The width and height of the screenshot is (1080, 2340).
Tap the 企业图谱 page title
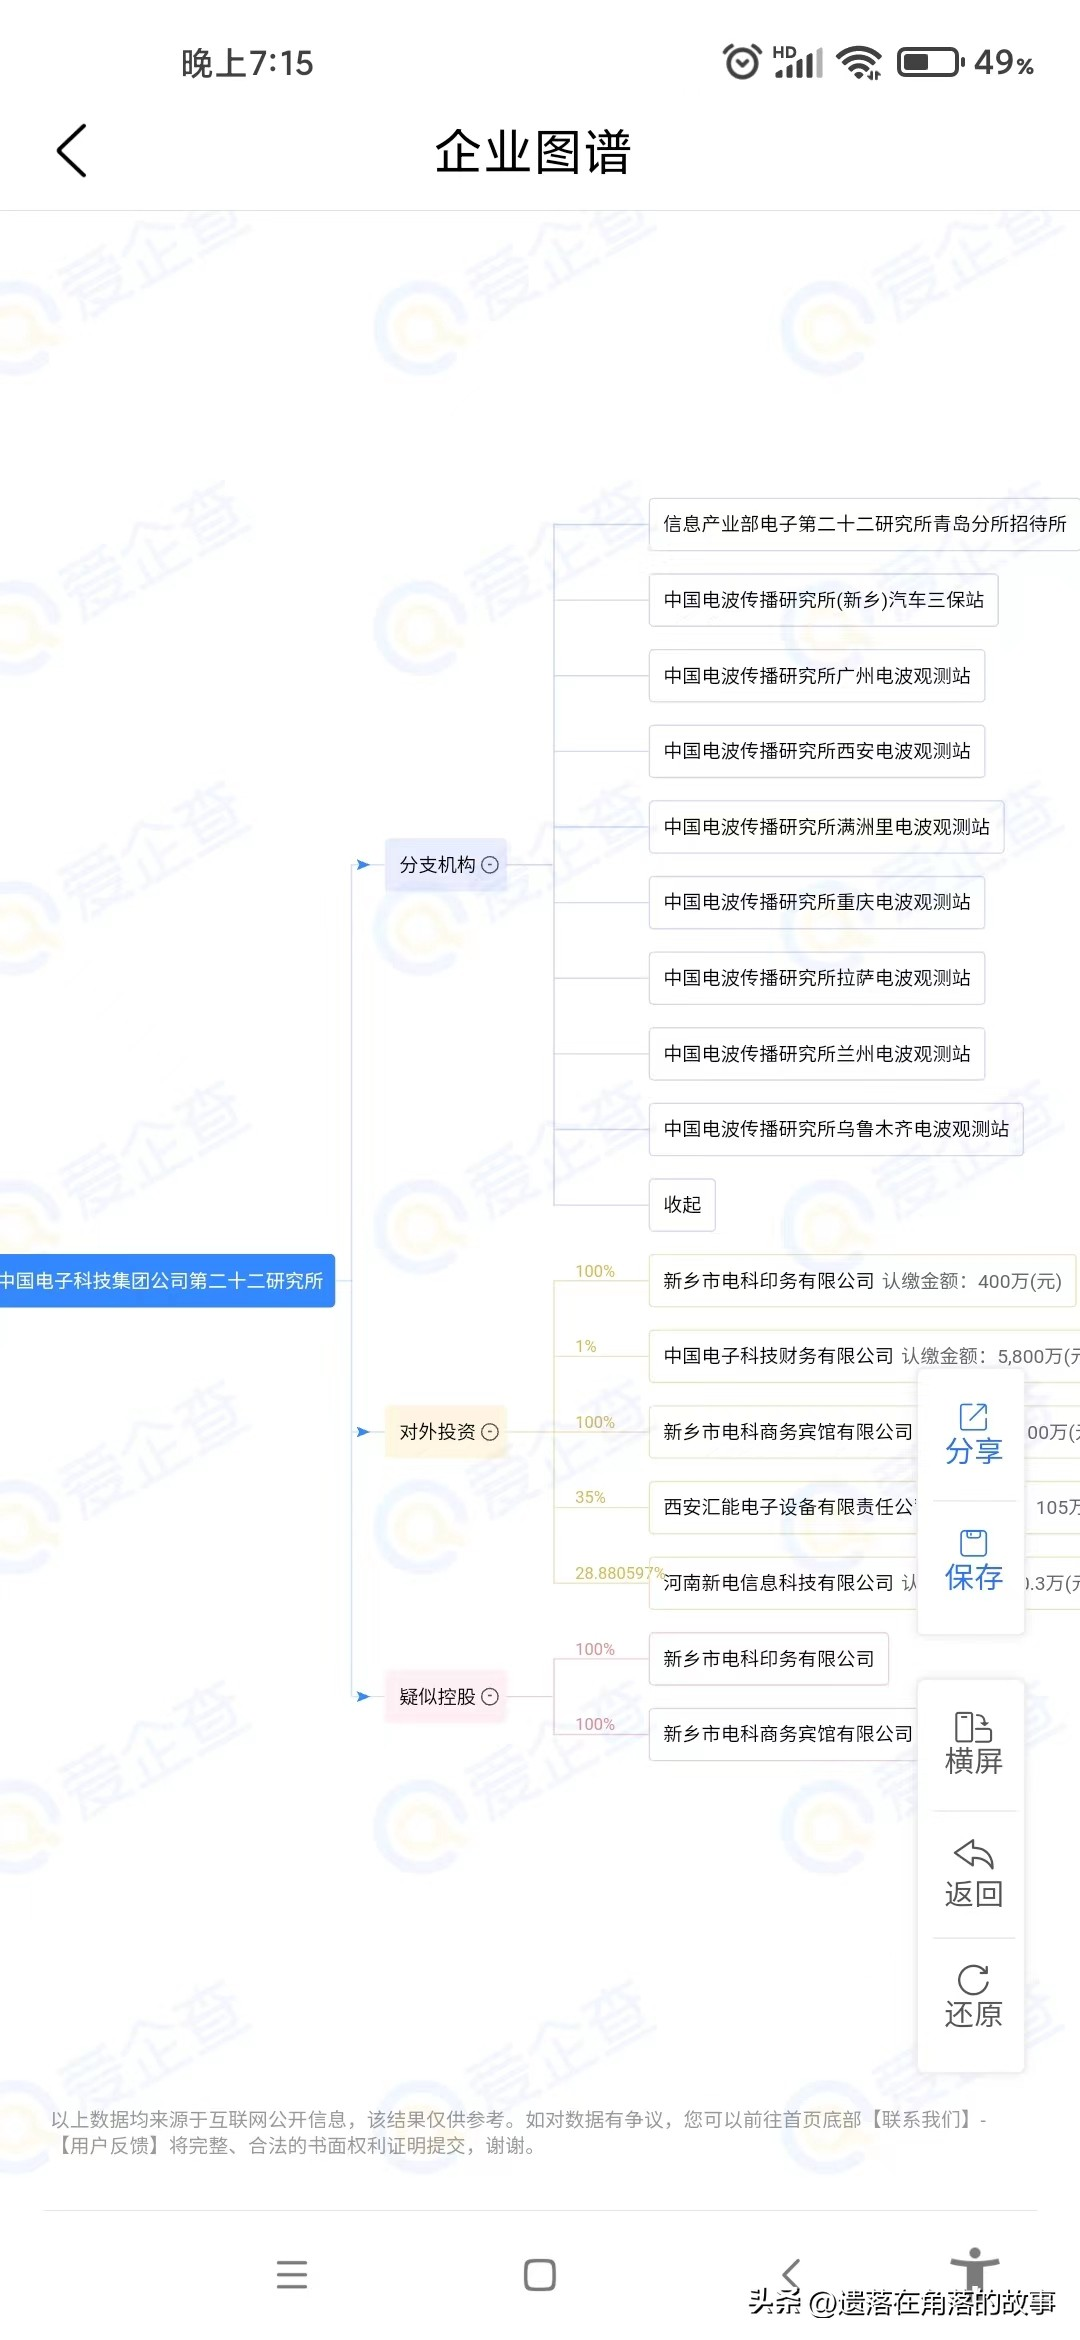tap(533, 152)
